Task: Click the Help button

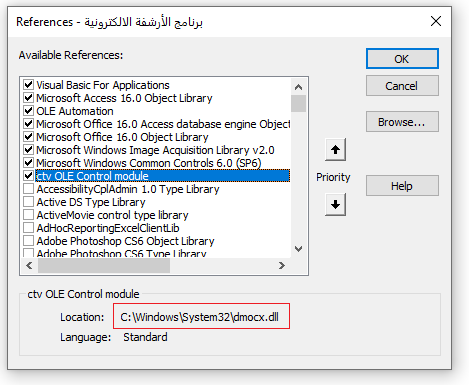Action: point(402,186)
